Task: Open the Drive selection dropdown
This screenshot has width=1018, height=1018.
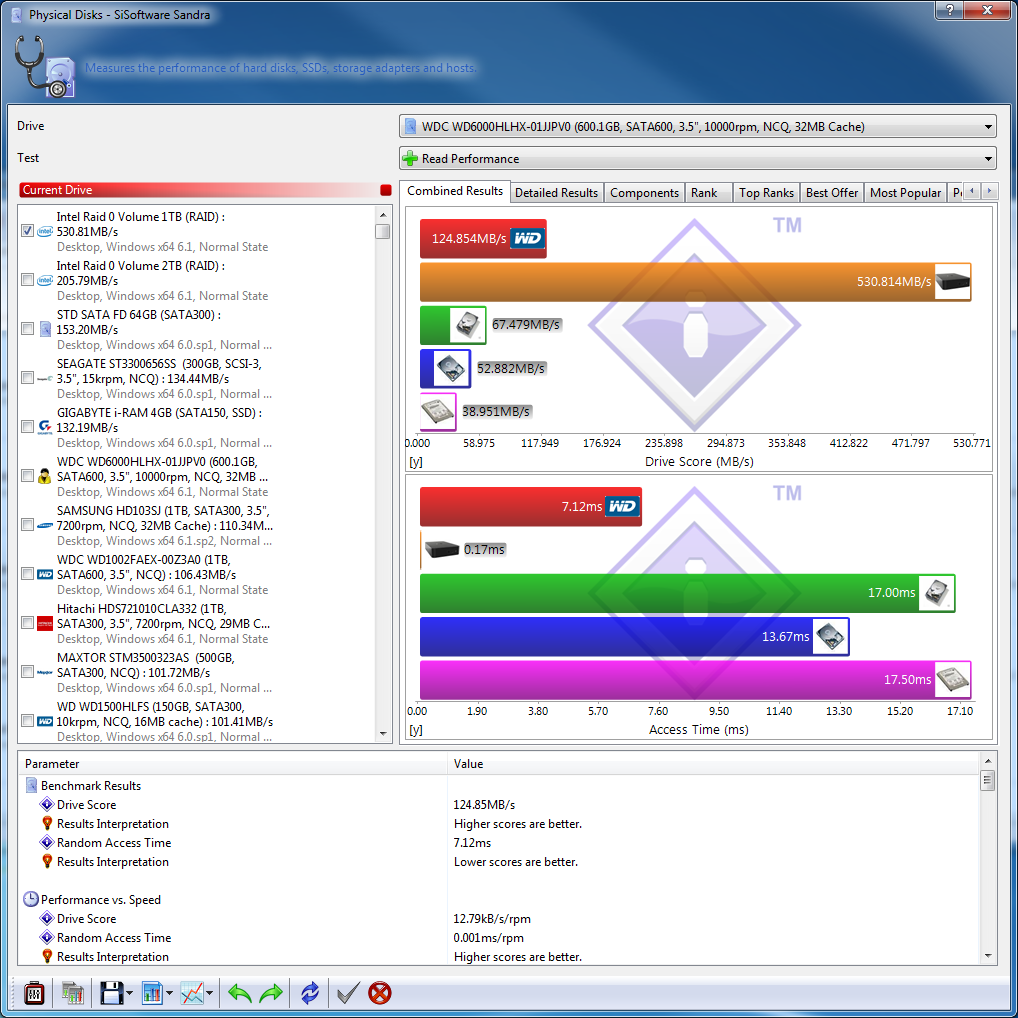Action: (698, 127)
